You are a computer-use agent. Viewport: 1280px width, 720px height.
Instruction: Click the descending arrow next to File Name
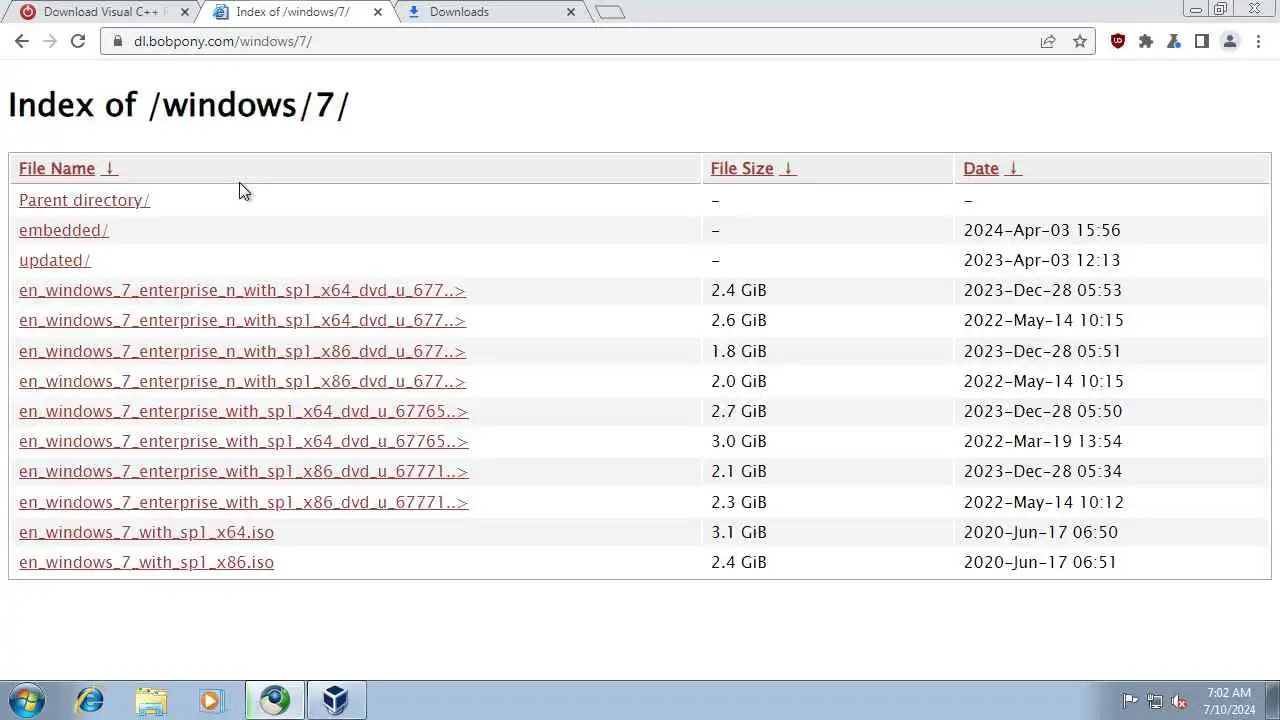point(110,168)
